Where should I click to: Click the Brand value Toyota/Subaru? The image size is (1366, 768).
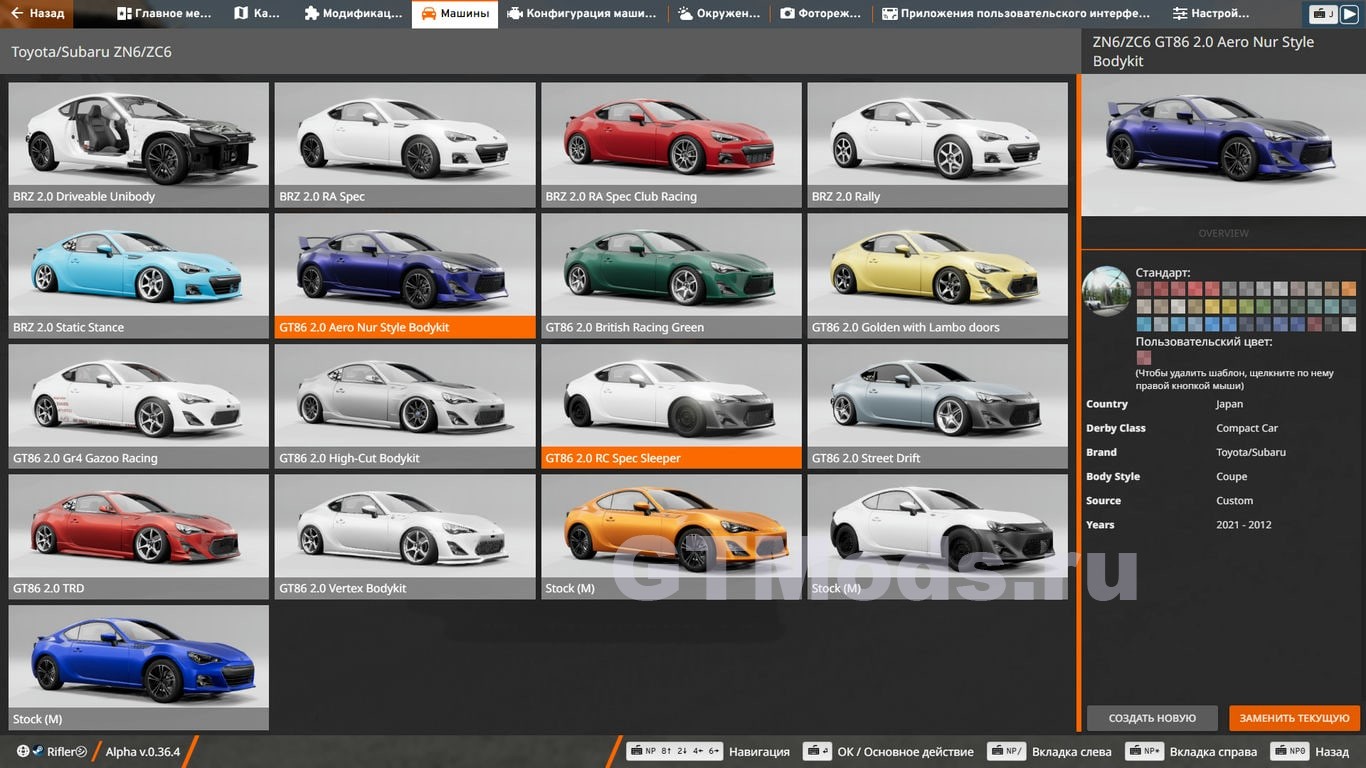tap(1251, 452)
